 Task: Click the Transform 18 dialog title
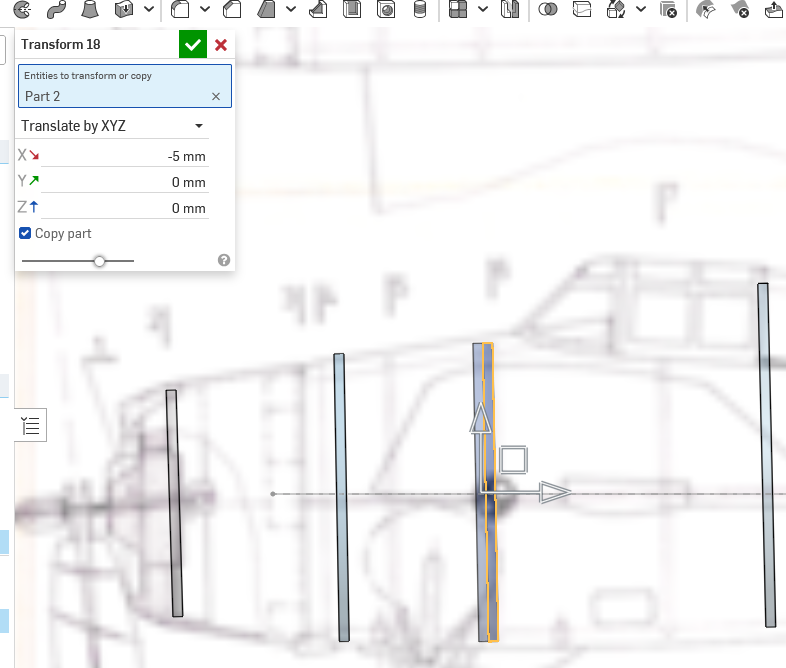[61, 45]
